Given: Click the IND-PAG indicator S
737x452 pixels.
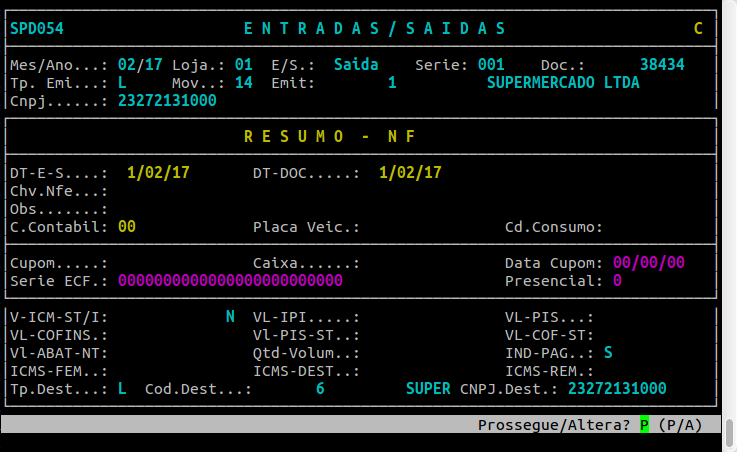Looking at the screenshot, I should pyautogui.click(x=608, y=353).
